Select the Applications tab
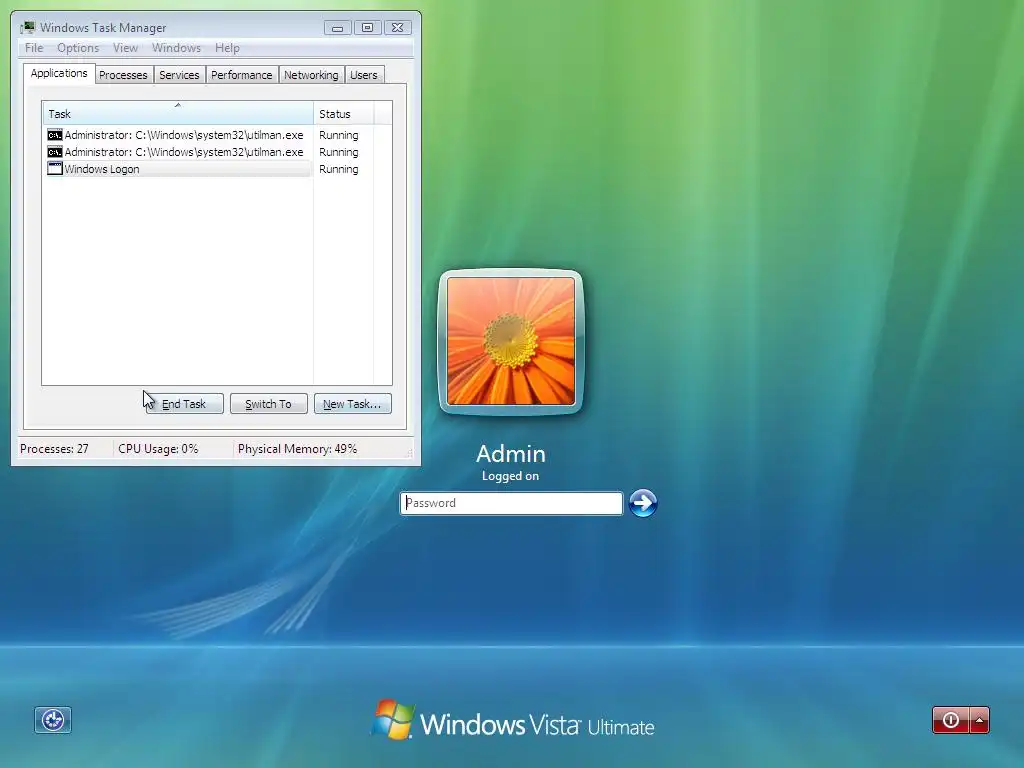The width and height of the screenshot is (1024, 768). (x=59, y=73)
